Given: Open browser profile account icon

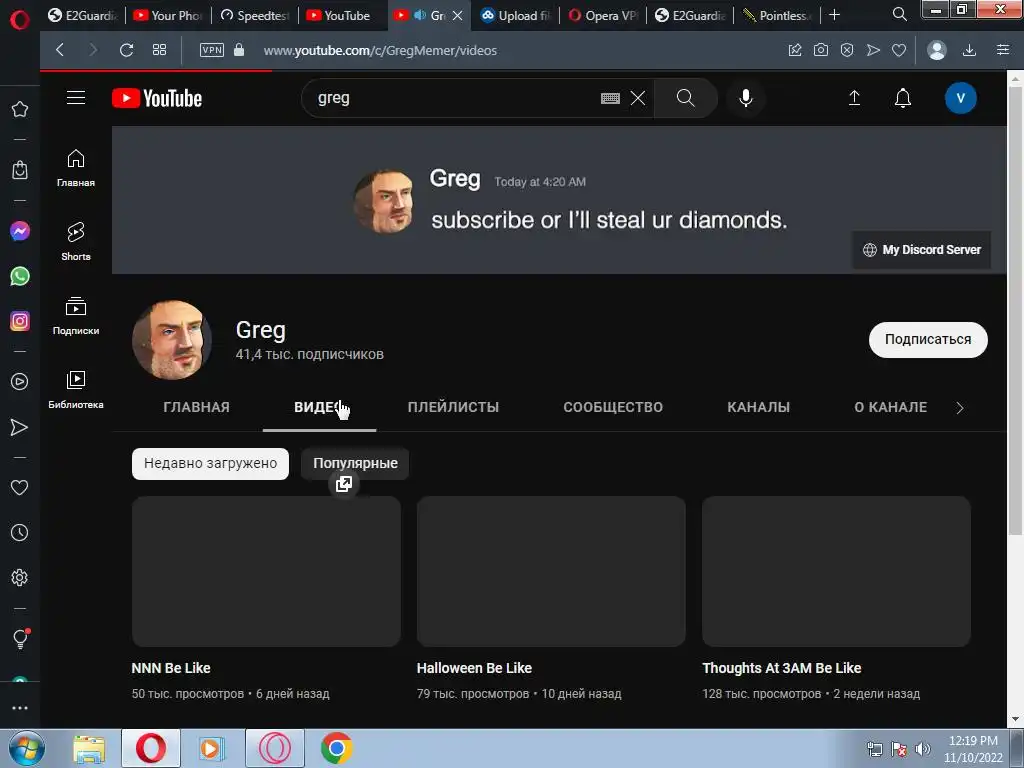Looking at the screenshot, I should tap(936, 50).
